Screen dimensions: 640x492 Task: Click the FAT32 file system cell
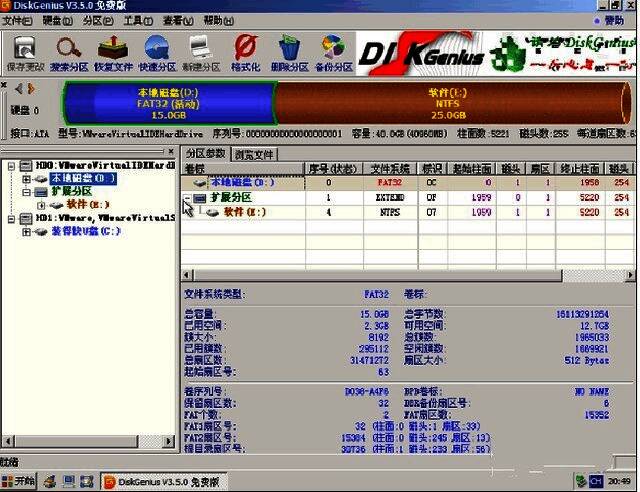[389, 183]
